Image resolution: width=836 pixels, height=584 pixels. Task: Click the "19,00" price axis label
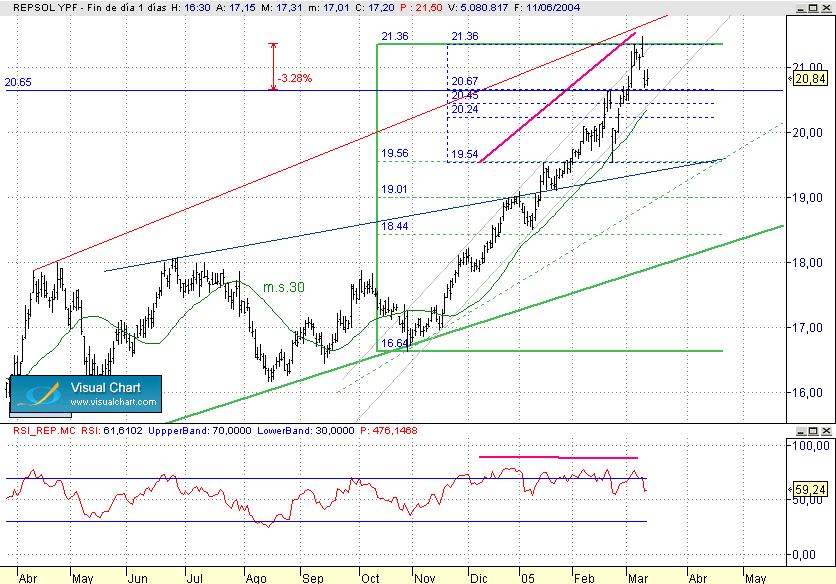click(x=807, y=198)
